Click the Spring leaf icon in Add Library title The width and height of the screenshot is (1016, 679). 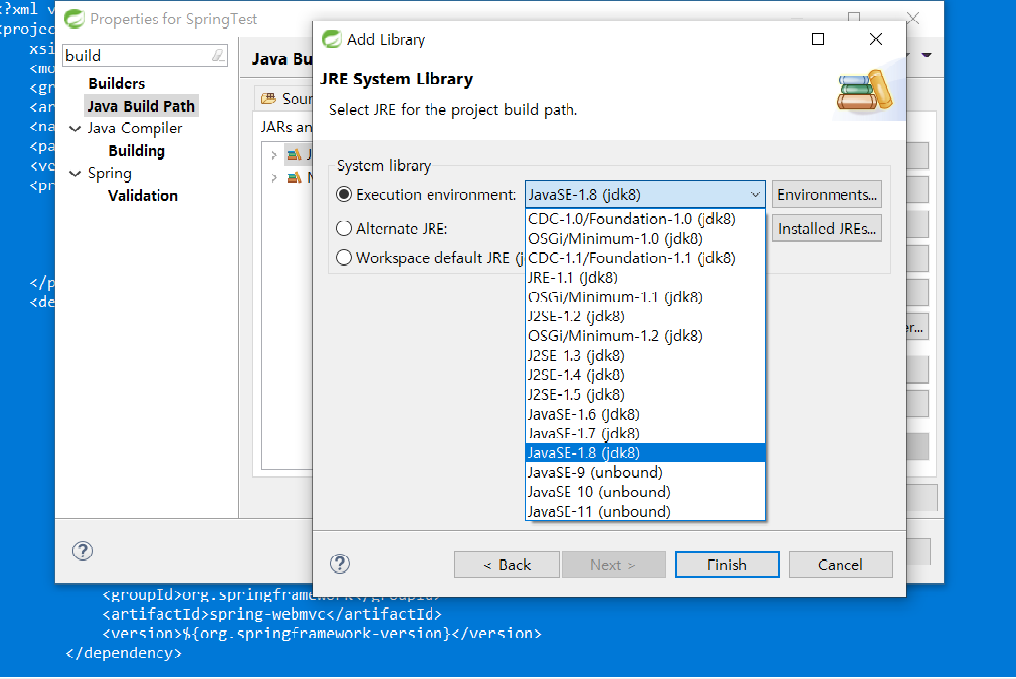point(332,39)
